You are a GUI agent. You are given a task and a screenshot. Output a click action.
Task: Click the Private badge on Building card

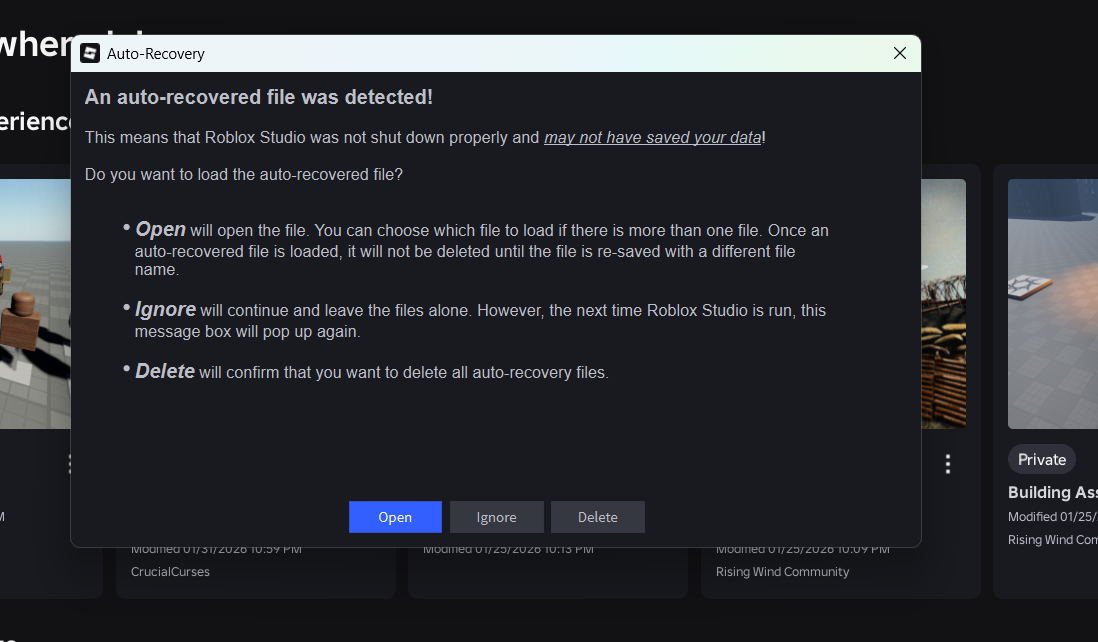click(1041, 459)
